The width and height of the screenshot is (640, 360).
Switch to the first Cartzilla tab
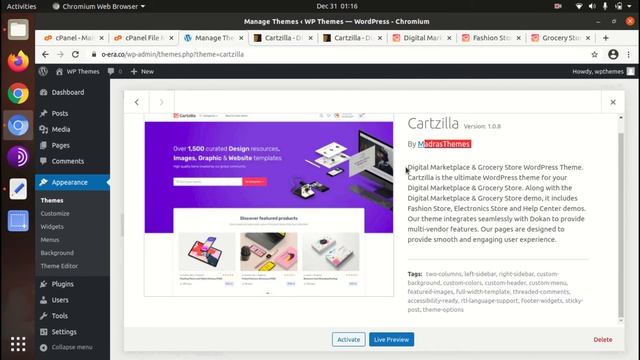[x=282, y=38]
